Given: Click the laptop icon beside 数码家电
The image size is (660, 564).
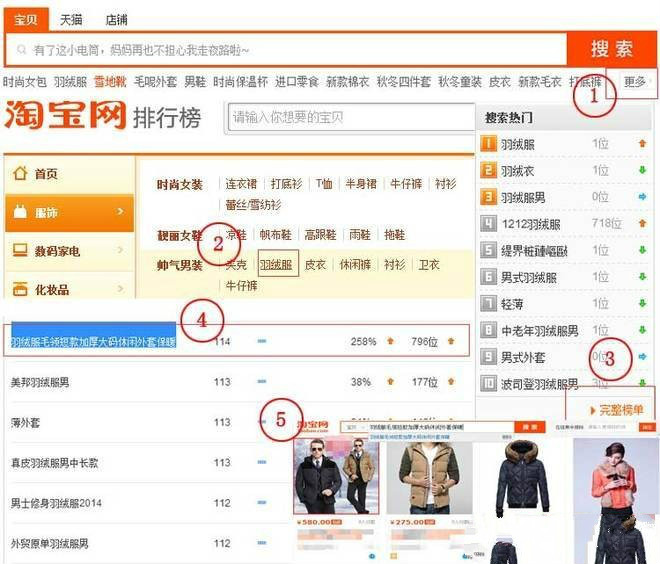Looking at the screenshot, I should [19, 251].
